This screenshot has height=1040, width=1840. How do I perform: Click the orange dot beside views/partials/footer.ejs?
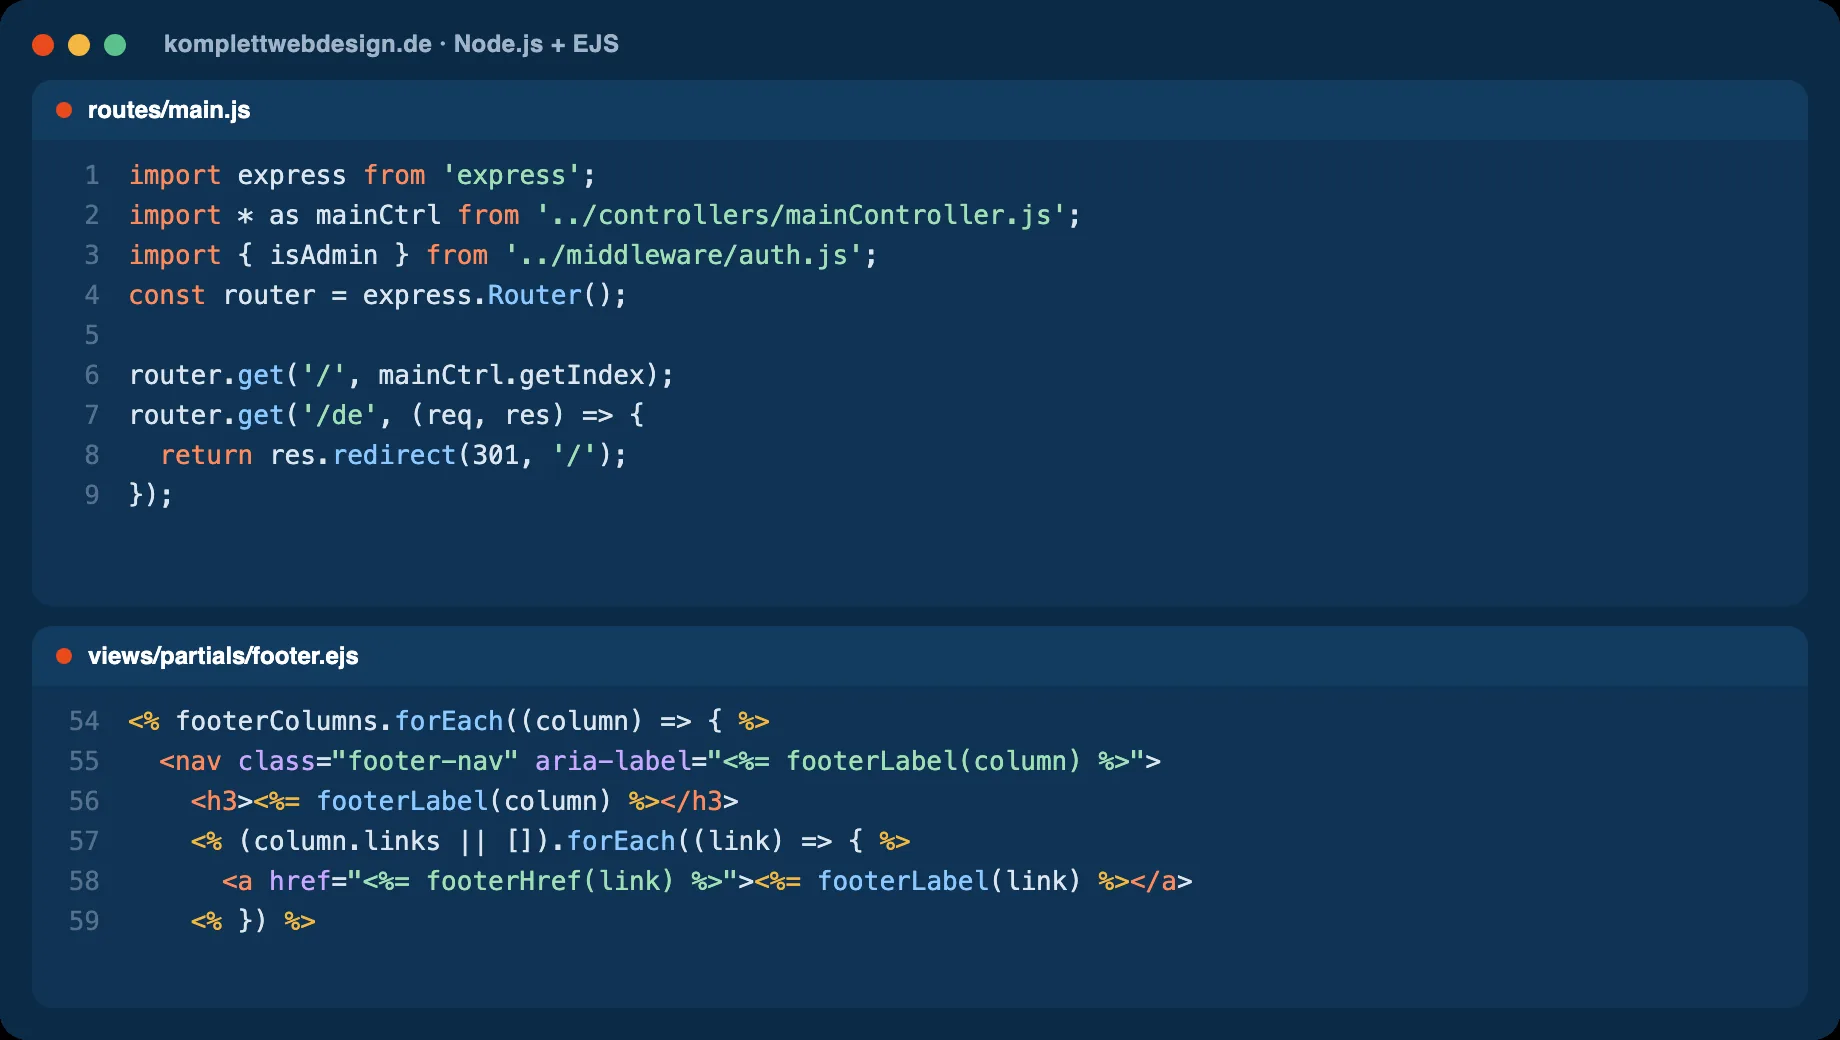tap(64, 656)
